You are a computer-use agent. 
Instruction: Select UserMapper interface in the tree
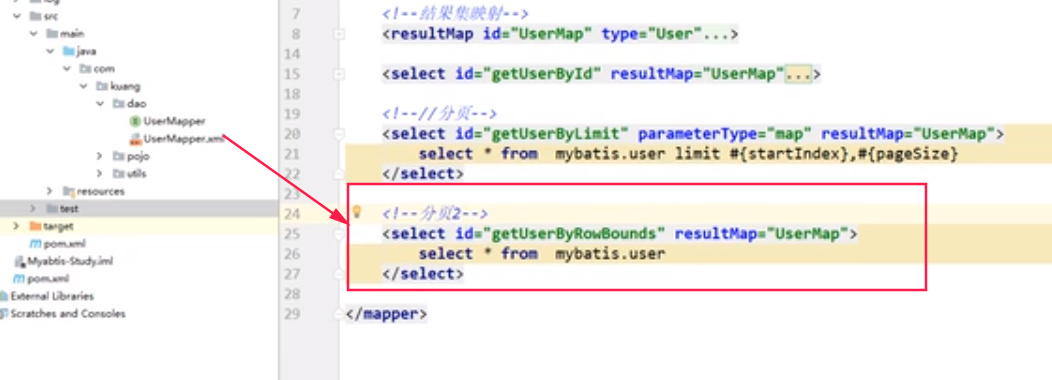[174, 122]
